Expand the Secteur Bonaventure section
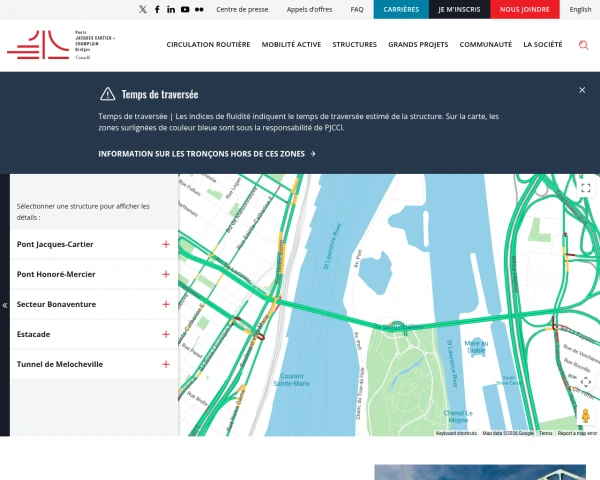 pyautogui.click(x=166, y=304)
